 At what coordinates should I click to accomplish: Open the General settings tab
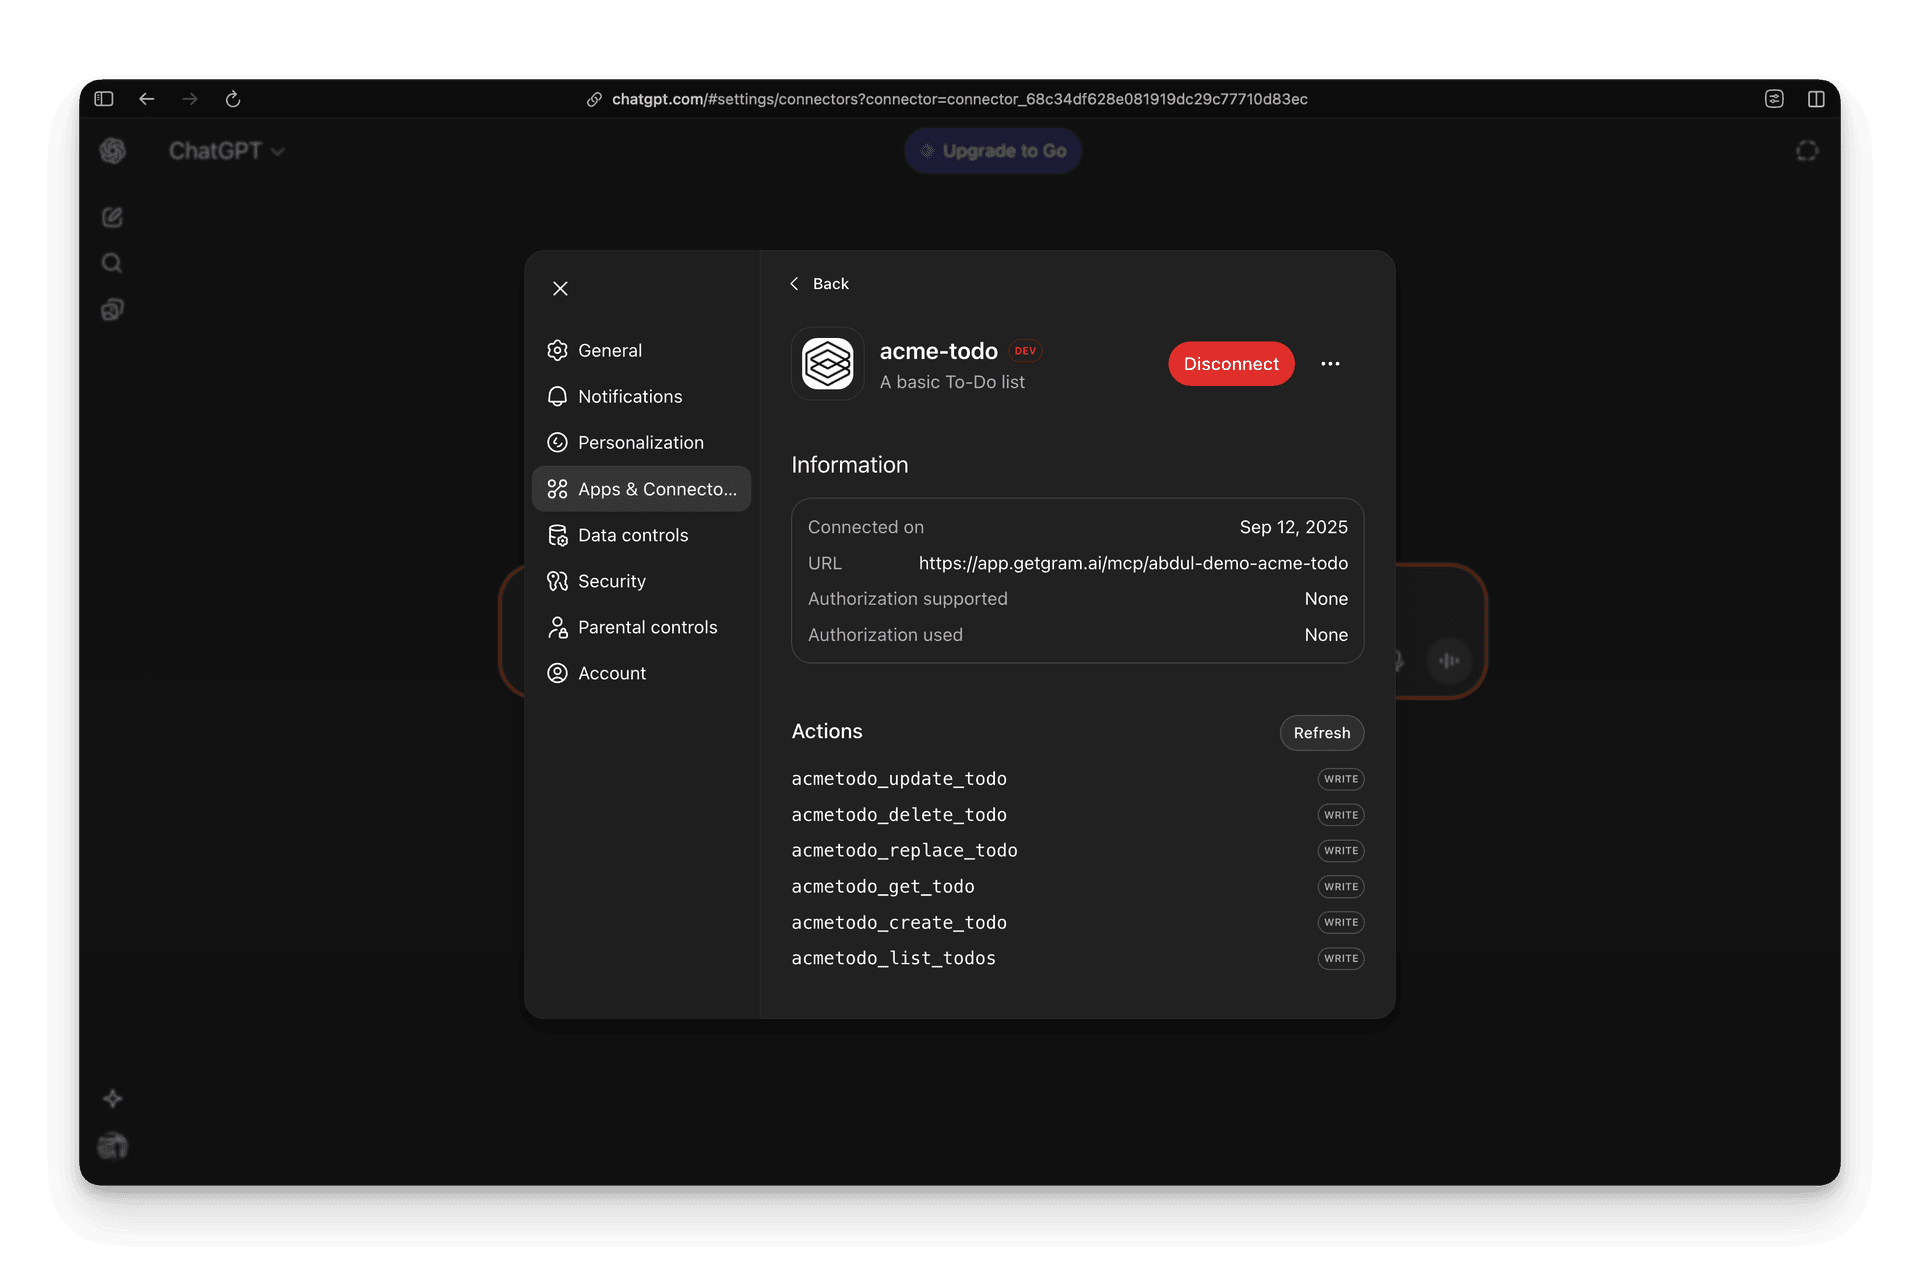609,351
